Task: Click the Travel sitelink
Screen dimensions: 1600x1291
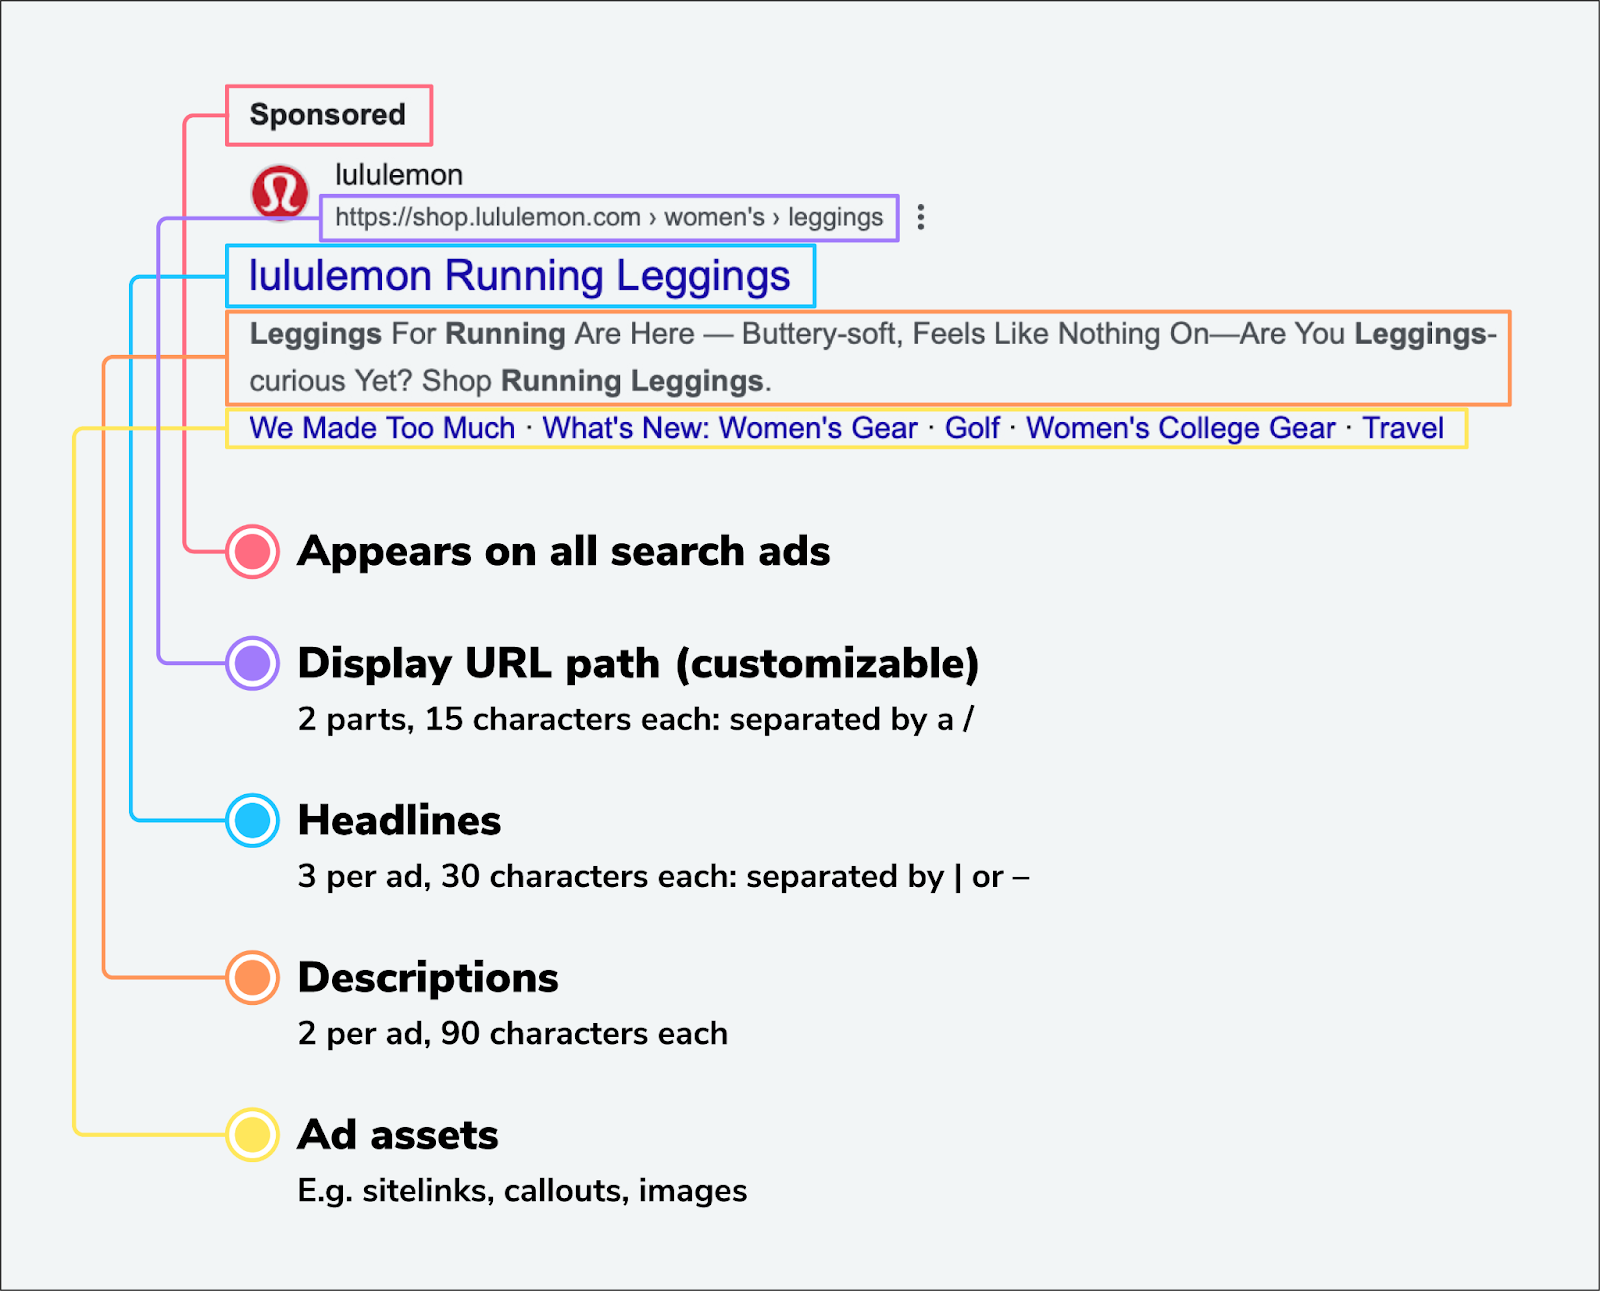Action: pos(1403,428)
